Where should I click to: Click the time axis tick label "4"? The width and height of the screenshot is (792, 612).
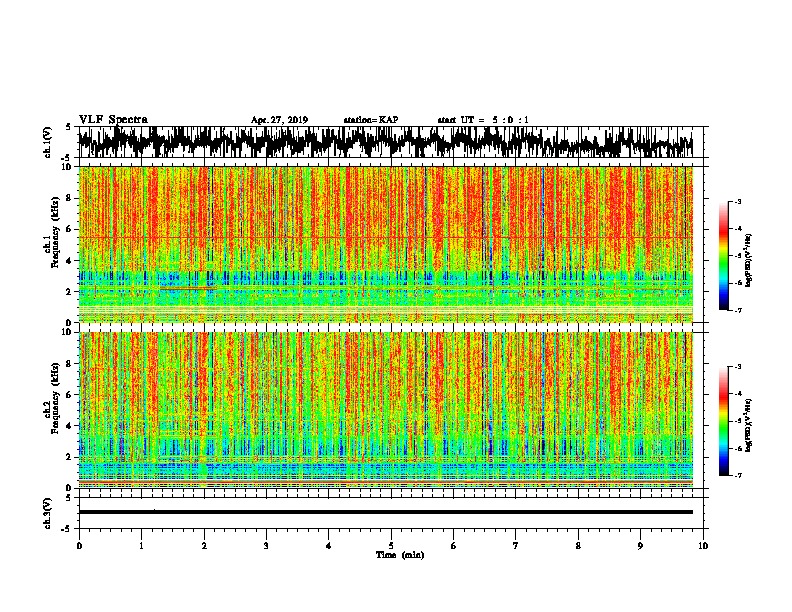[x=329, y=546]
